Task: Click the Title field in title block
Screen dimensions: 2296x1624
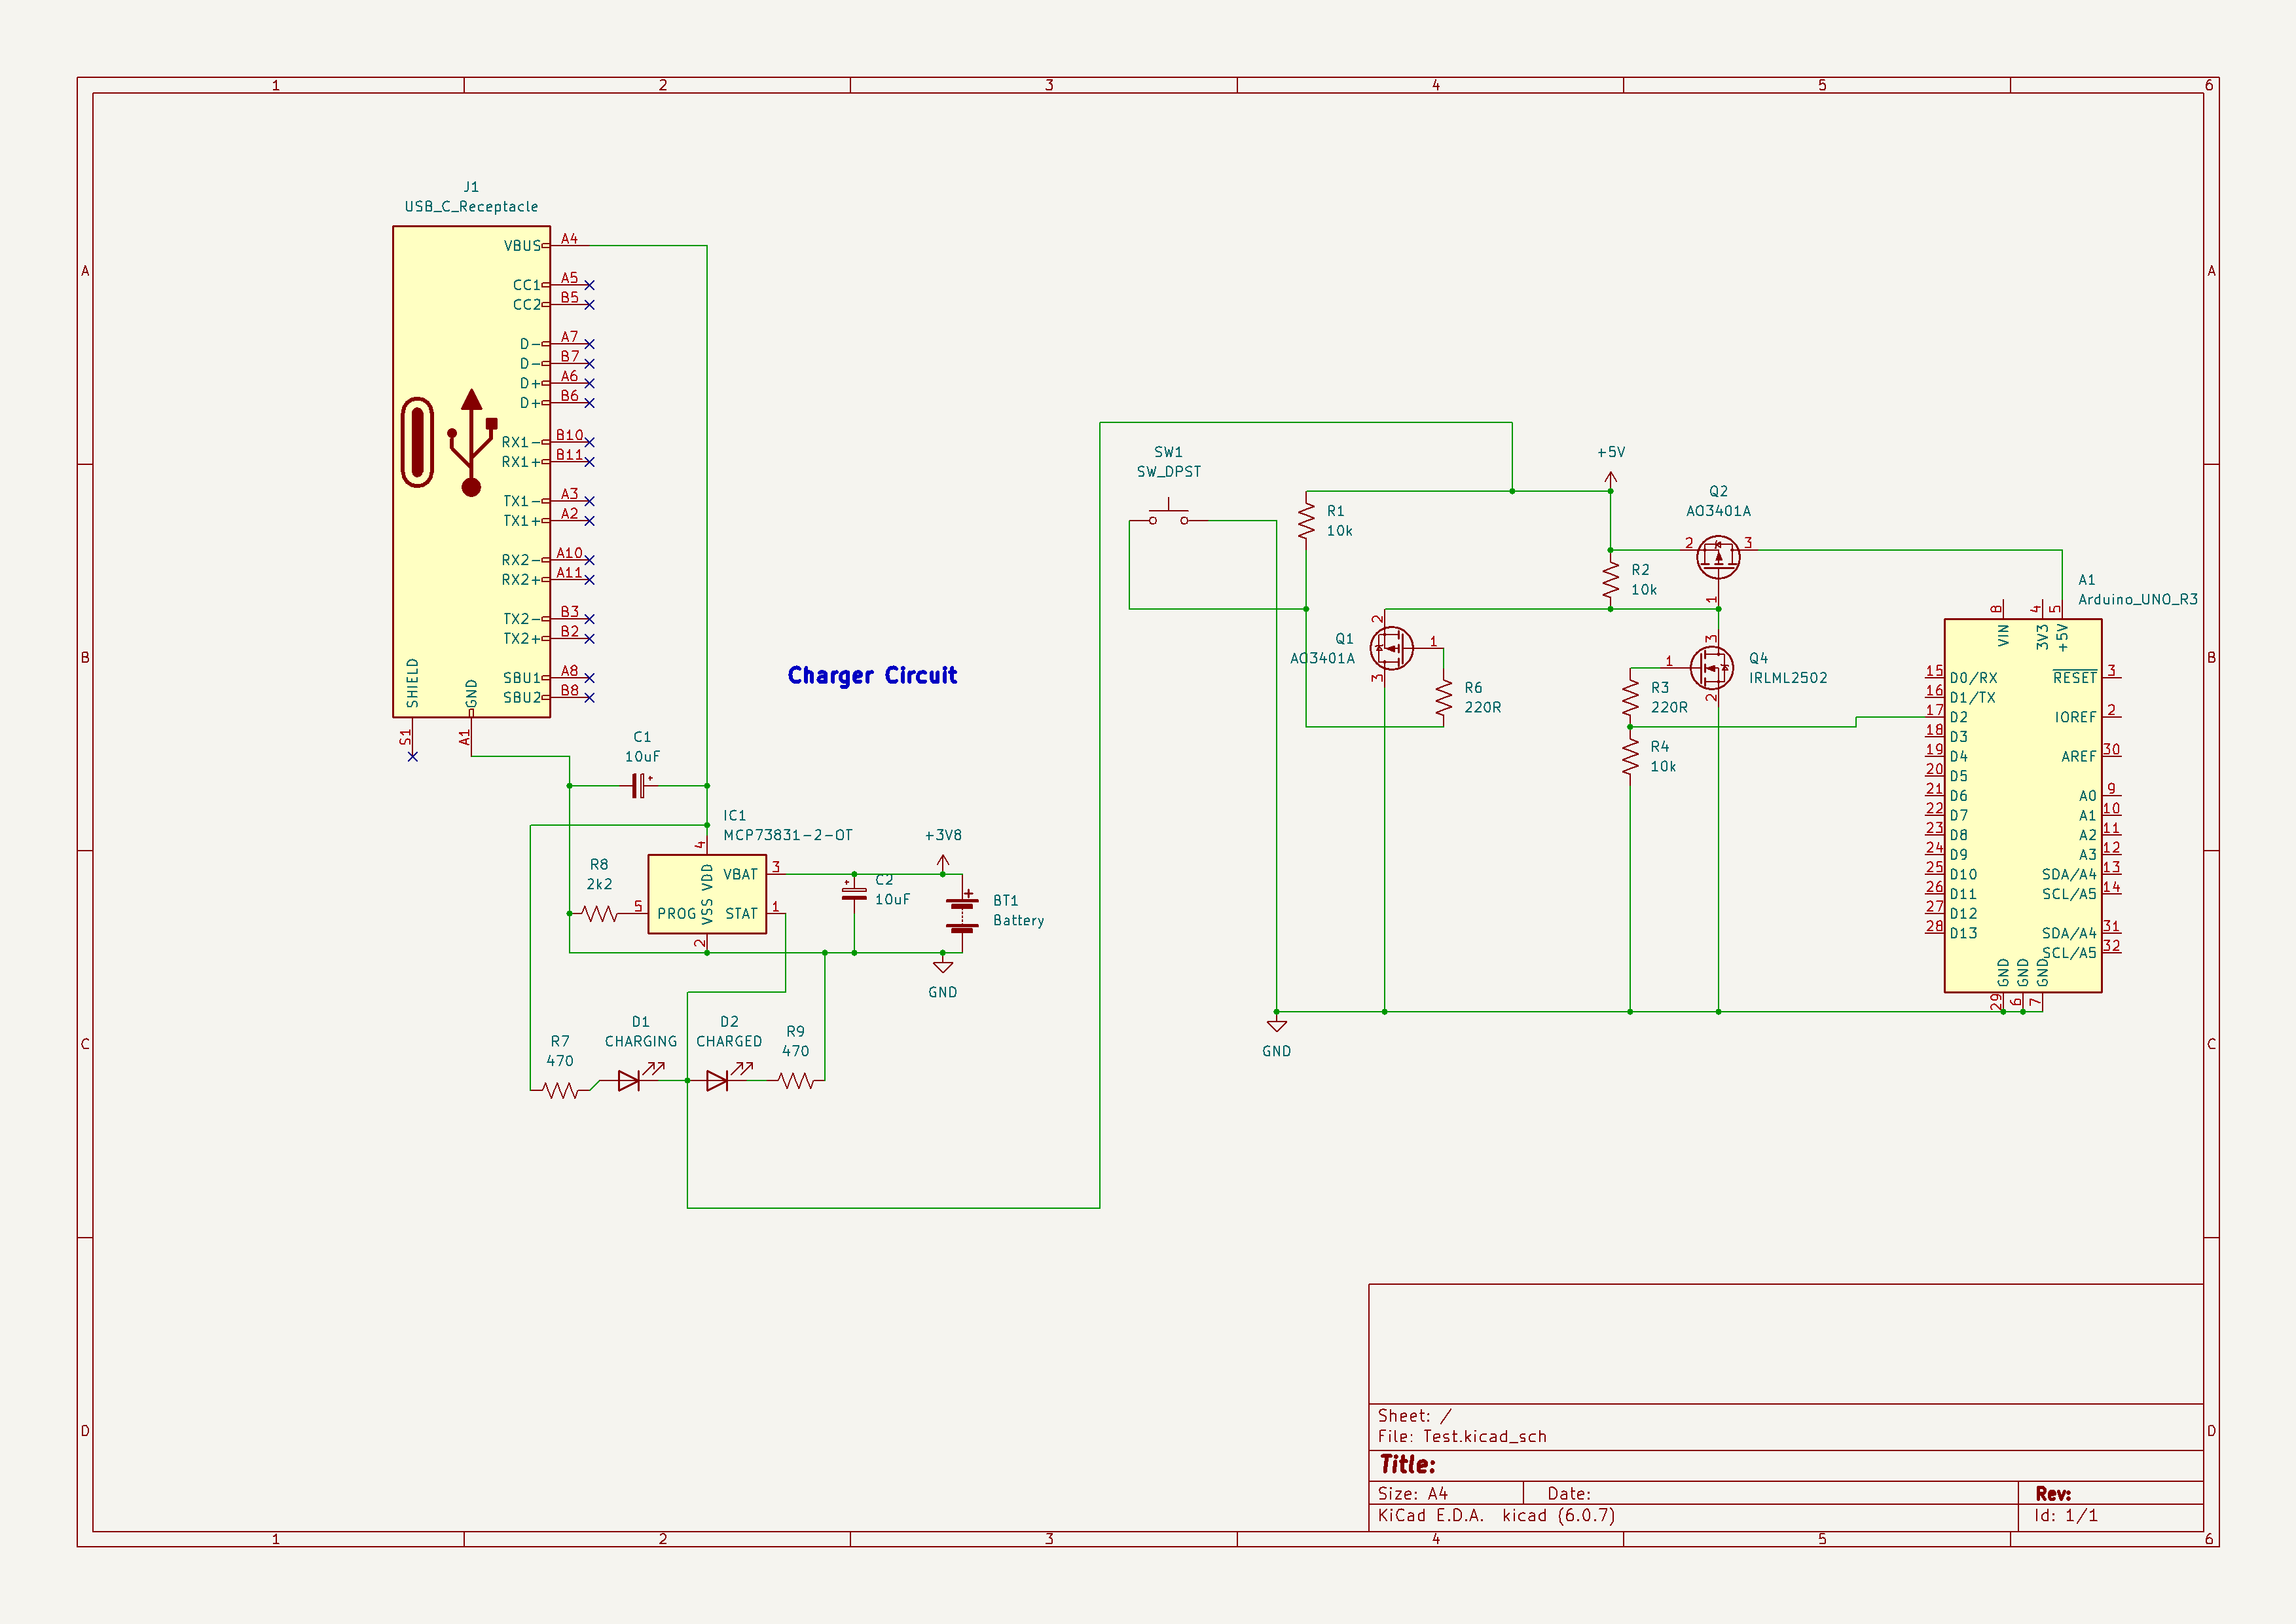Action: pos(1407,1465)
